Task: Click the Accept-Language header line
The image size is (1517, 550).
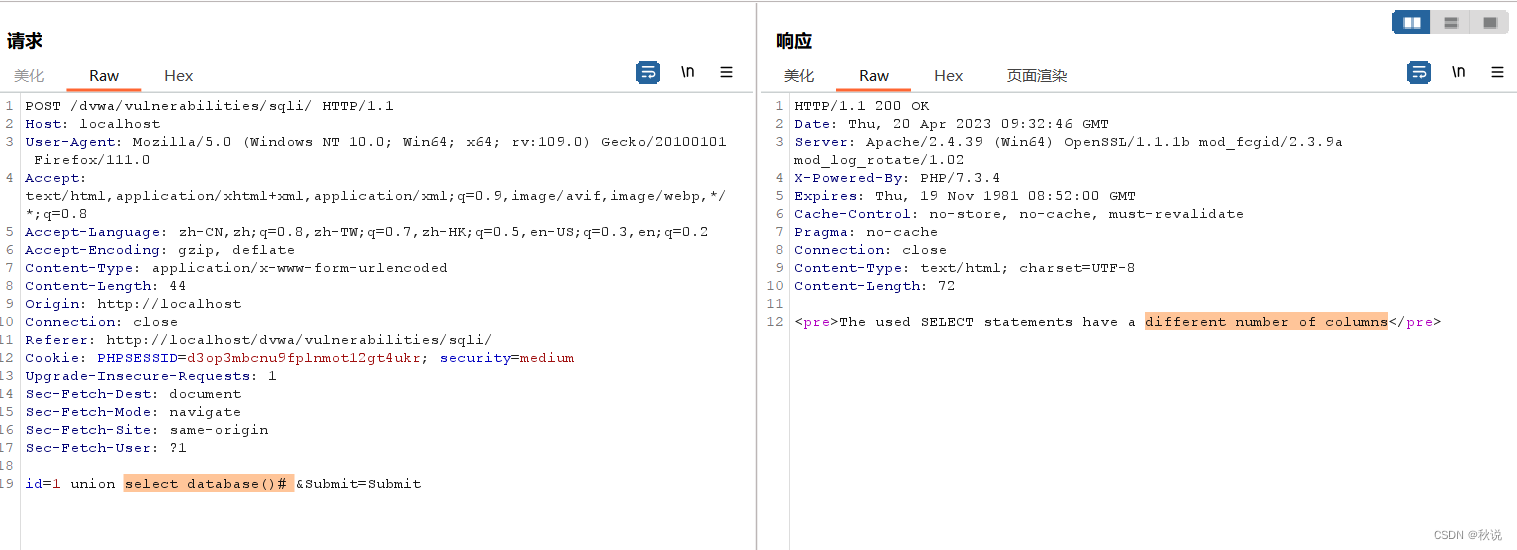Action: coord(367,232)
